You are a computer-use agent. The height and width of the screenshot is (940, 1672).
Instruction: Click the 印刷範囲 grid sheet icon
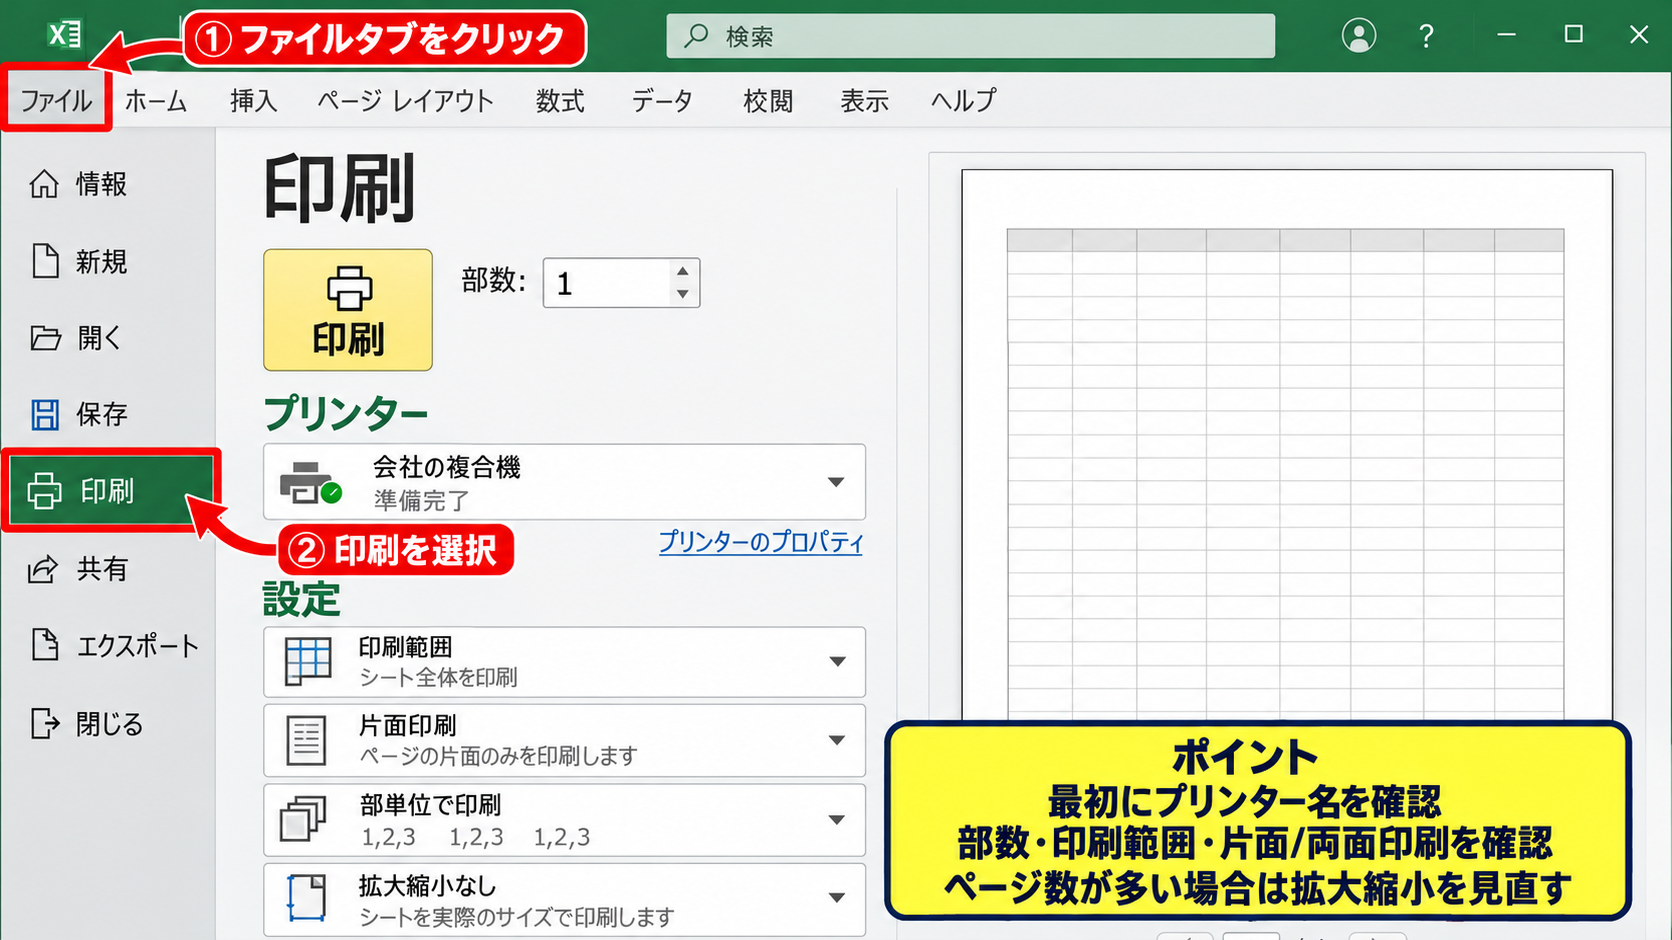tap(308, 661)
